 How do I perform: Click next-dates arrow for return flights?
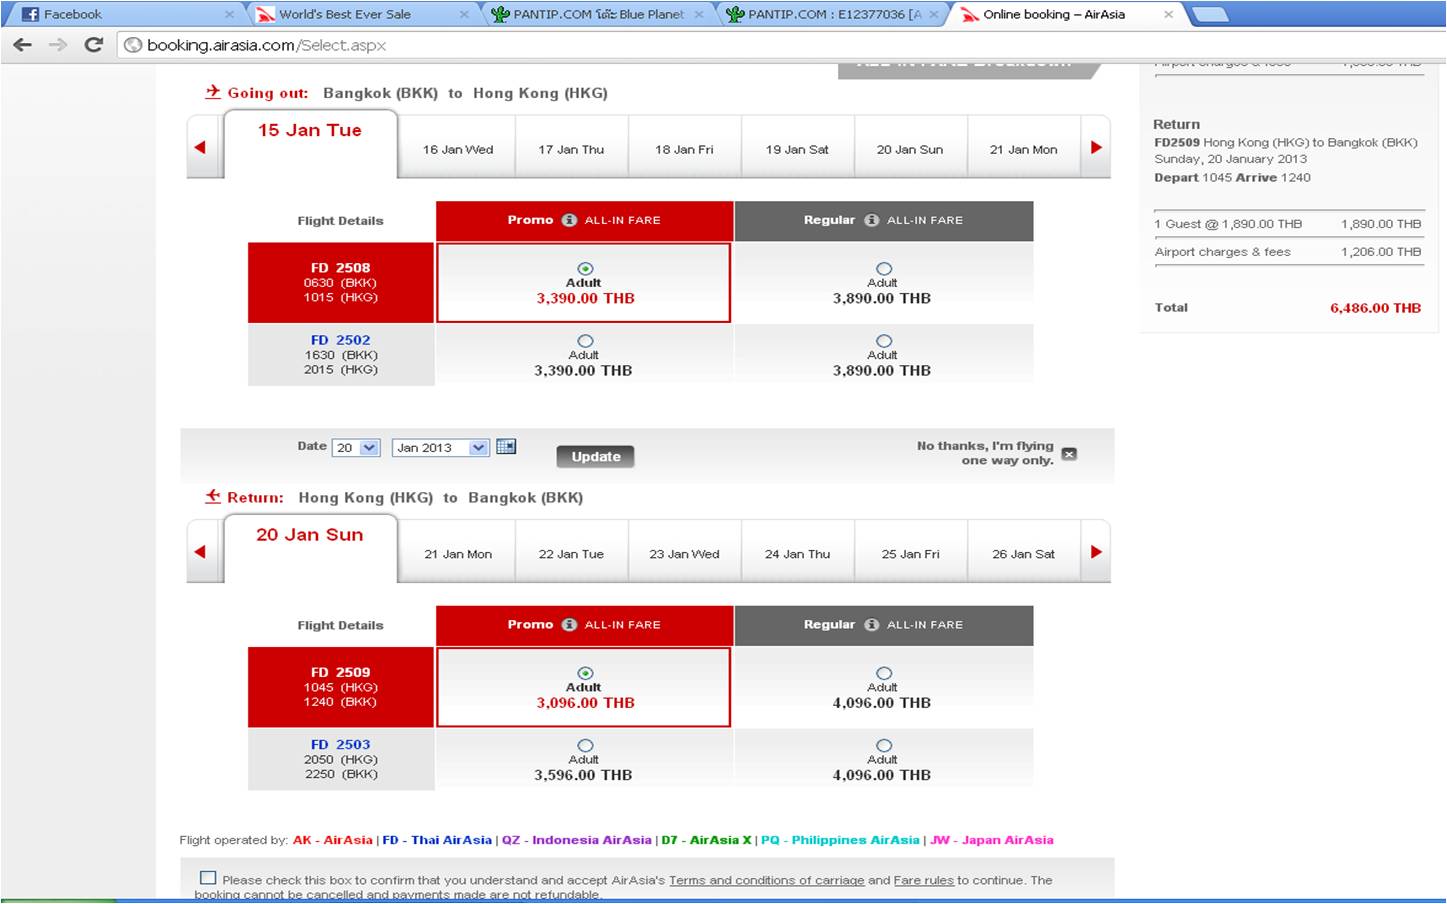[x=1096, y=551]
